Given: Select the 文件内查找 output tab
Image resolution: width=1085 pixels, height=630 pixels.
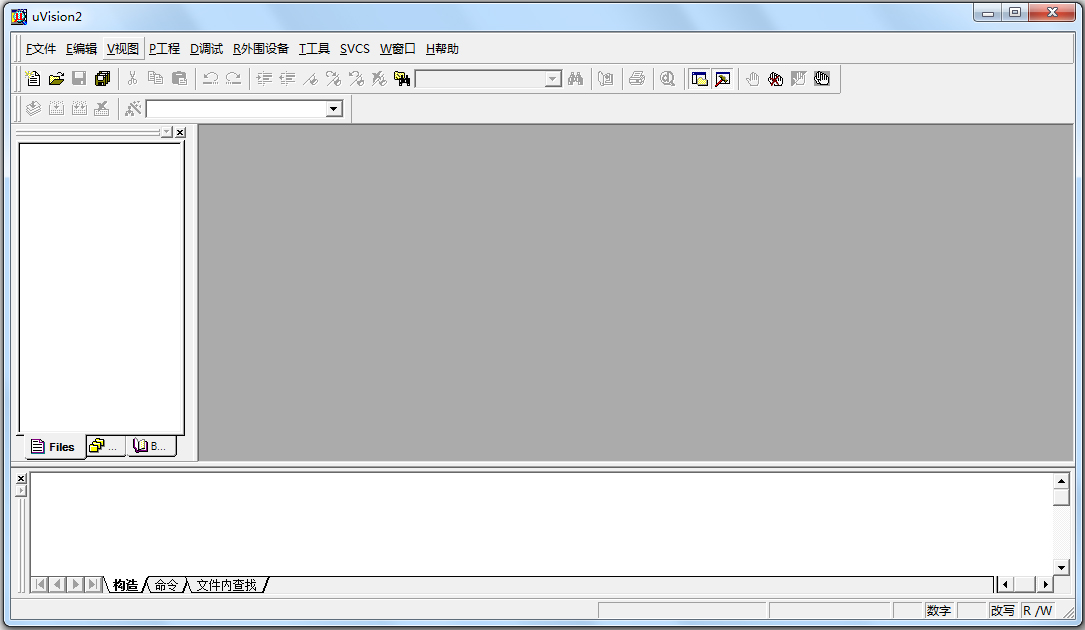Looking at the screenshot, I should [226, 585].
